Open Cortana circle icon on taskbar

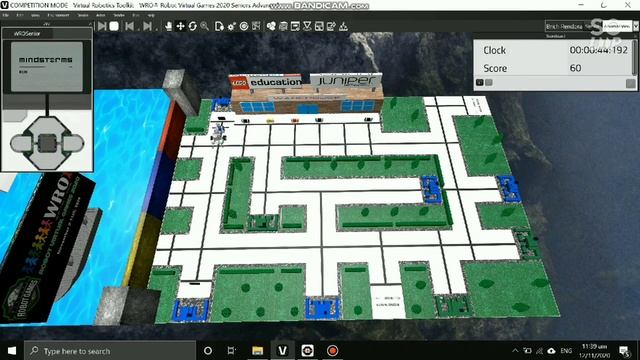click(208, 351)
